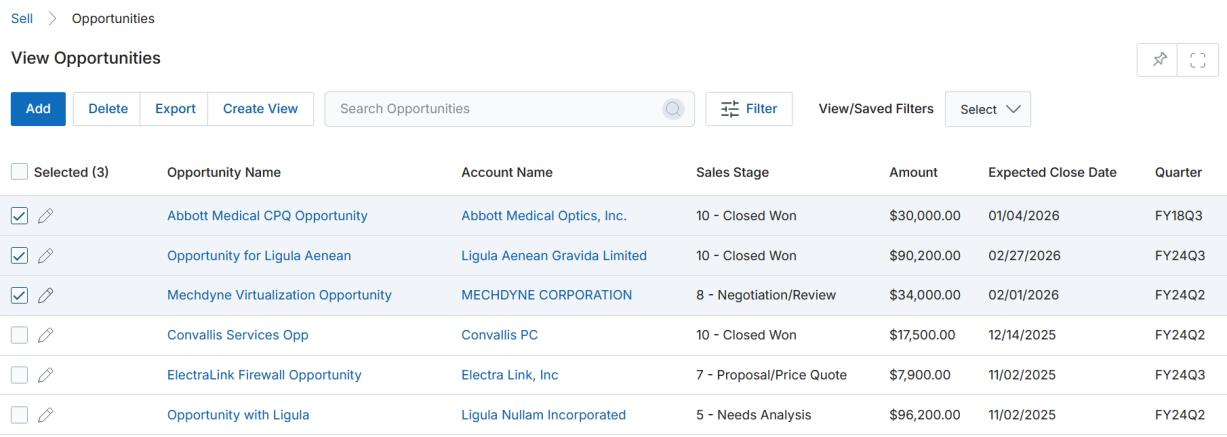
Task: Open the View/Saved Filters Select dropdown
Action: tap(988, 109)
